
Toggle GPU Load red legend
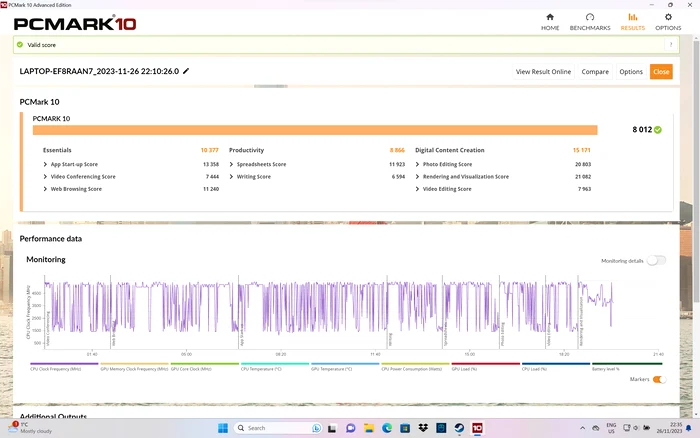[x=486, y=367]
